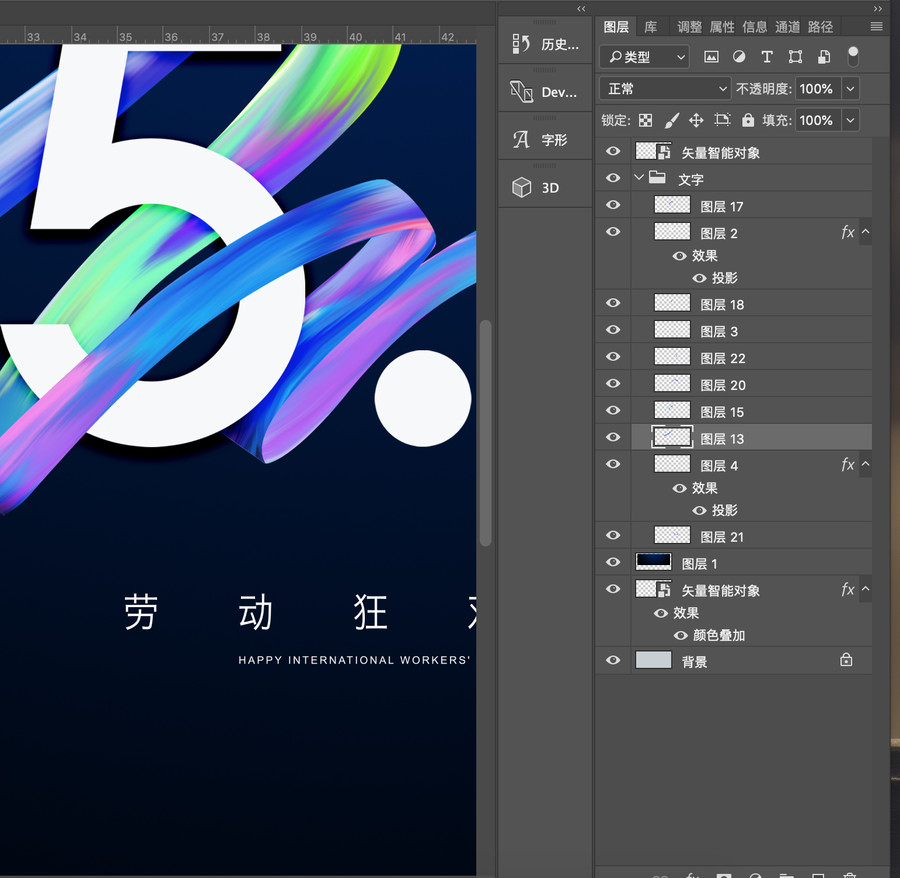Open the Glyphs (字形) panel icon

coord(522,139)
